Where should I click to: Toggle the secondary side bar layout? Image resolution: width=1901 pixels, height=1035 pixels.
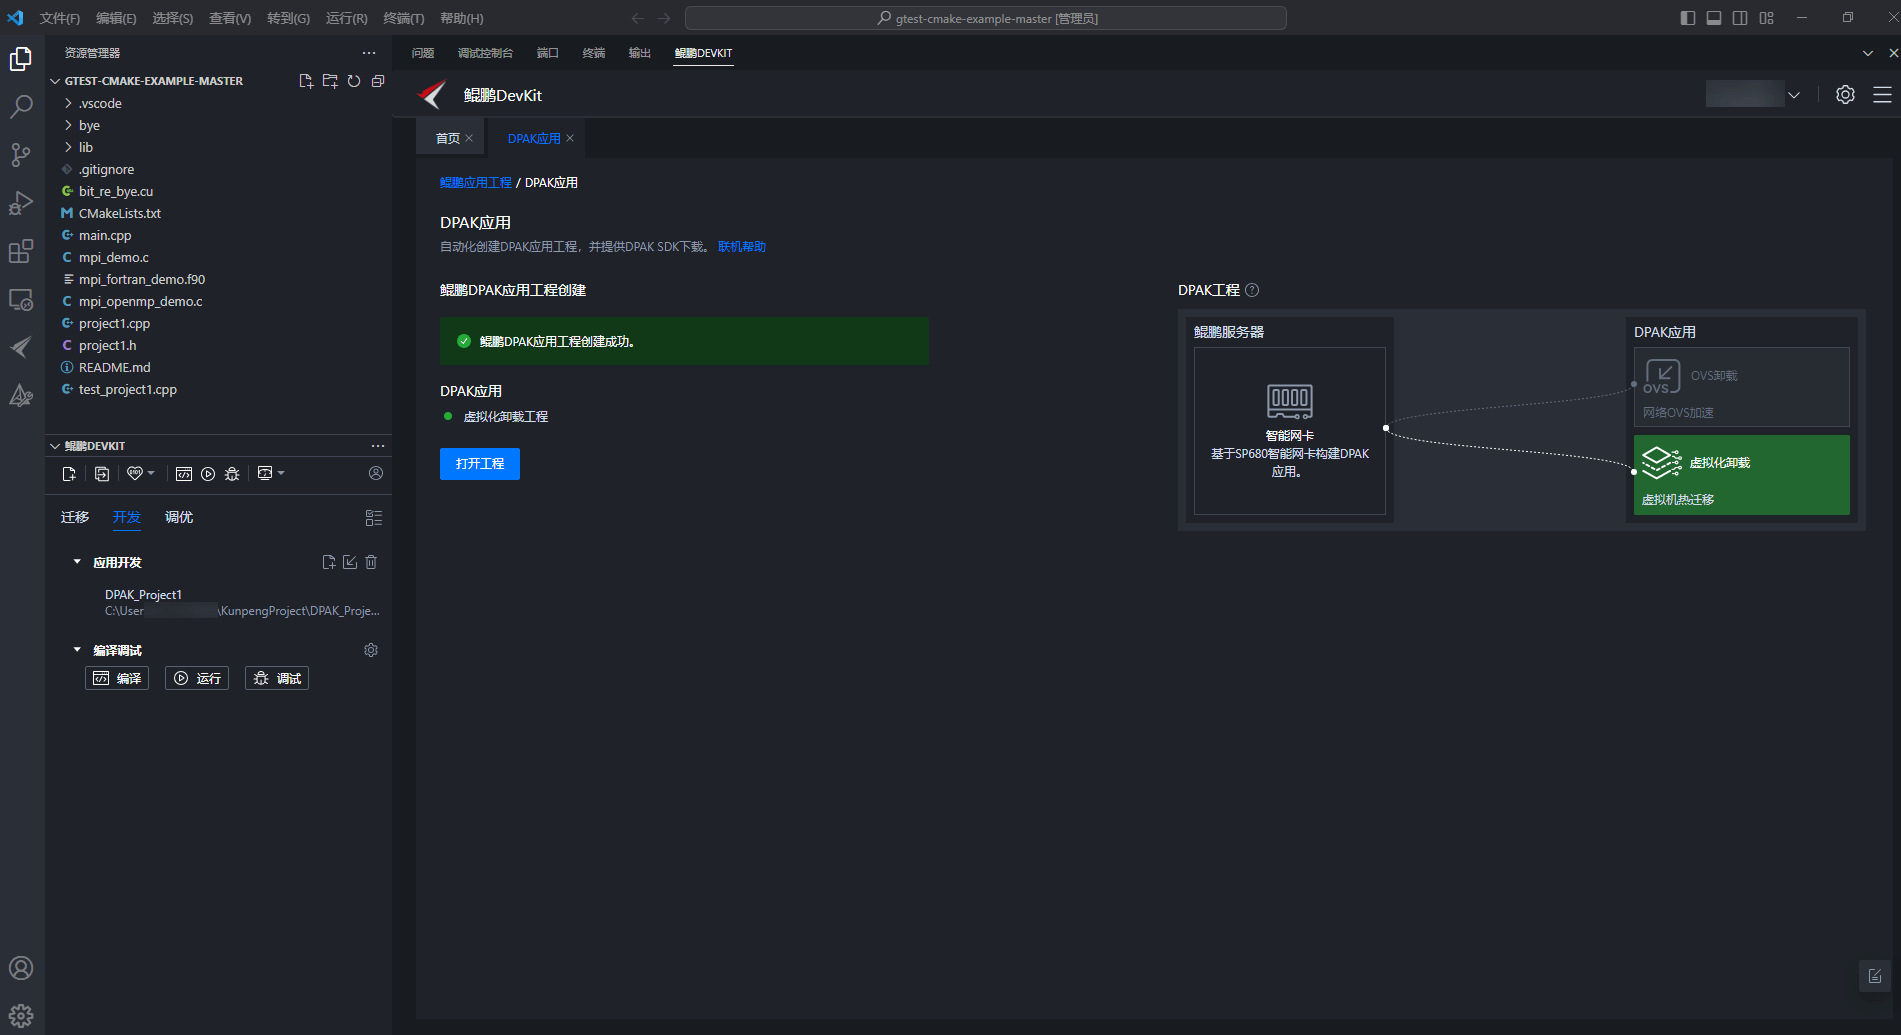[1740, 18]
